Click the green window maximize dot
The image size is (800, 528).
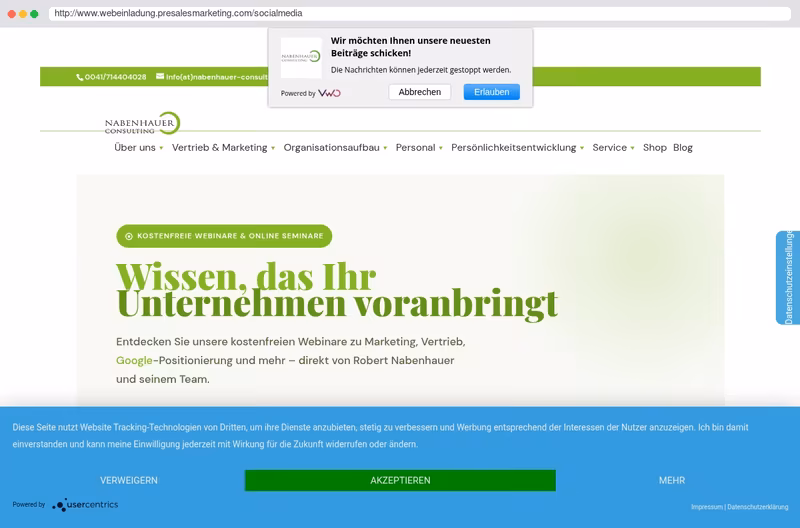click(34, 14)
